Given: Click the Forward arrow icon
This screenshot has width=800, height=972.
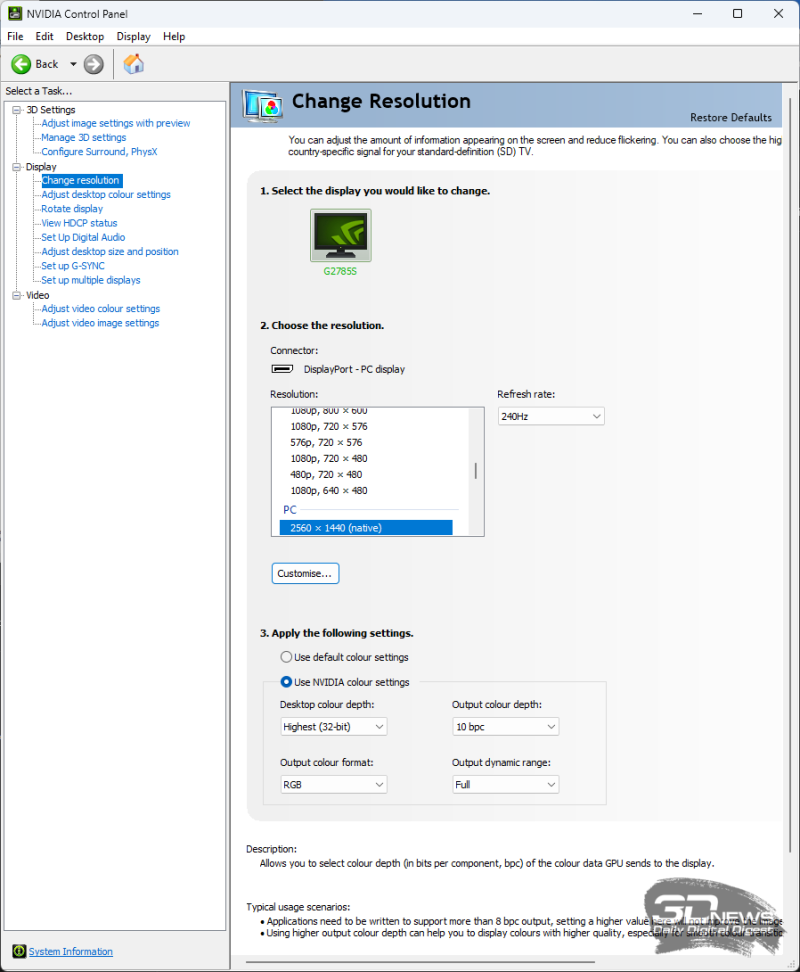Looking at the screenshot, I should point(94,64).
